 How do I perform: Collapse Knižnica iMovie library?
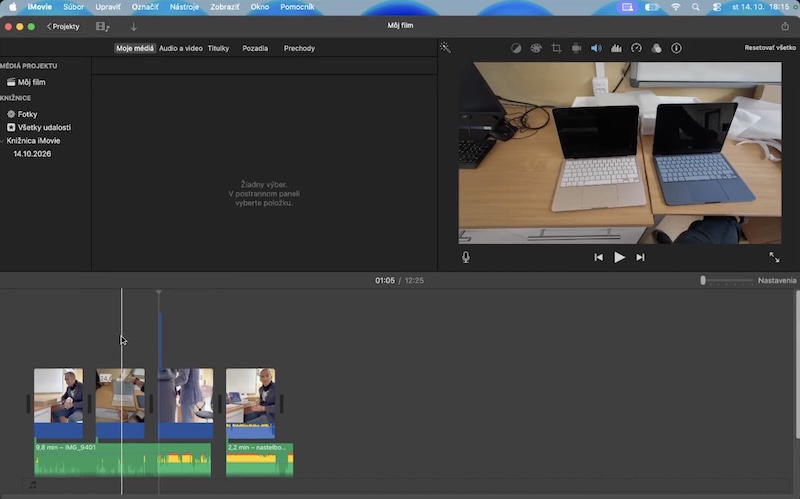[3, 141]
